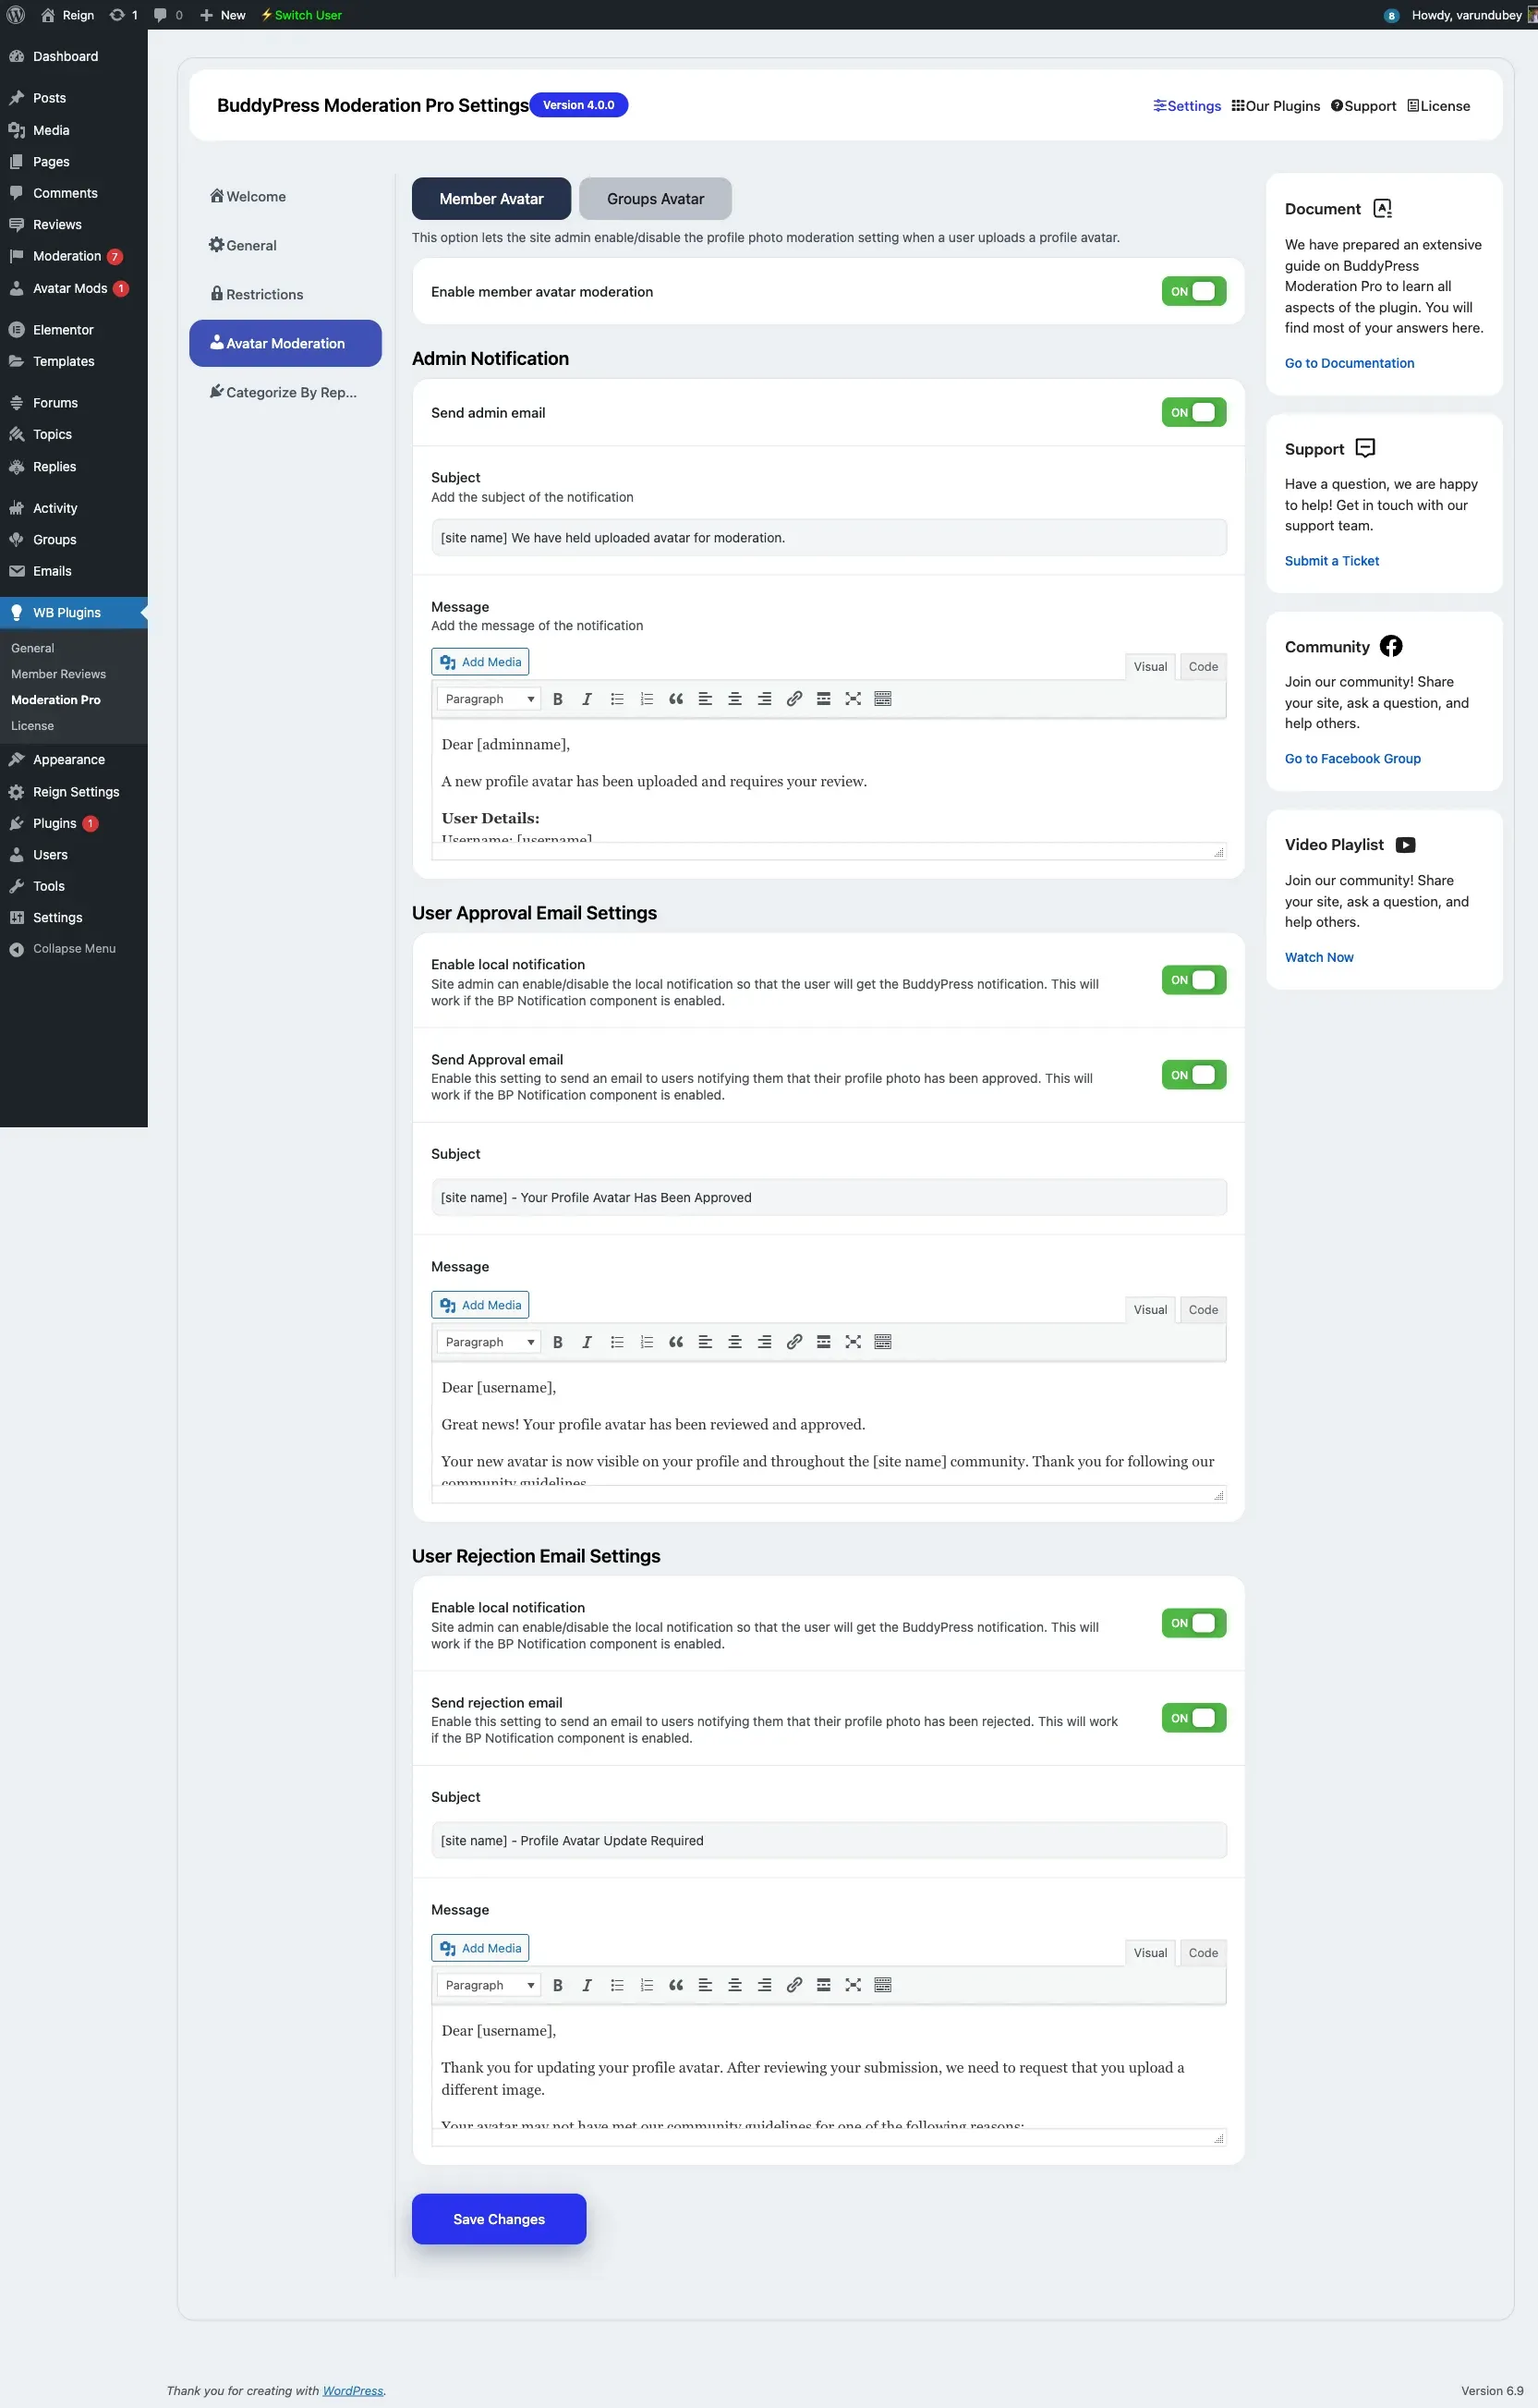
Task: Click Admin Notification Subject input field
Action: coord(829,538)
